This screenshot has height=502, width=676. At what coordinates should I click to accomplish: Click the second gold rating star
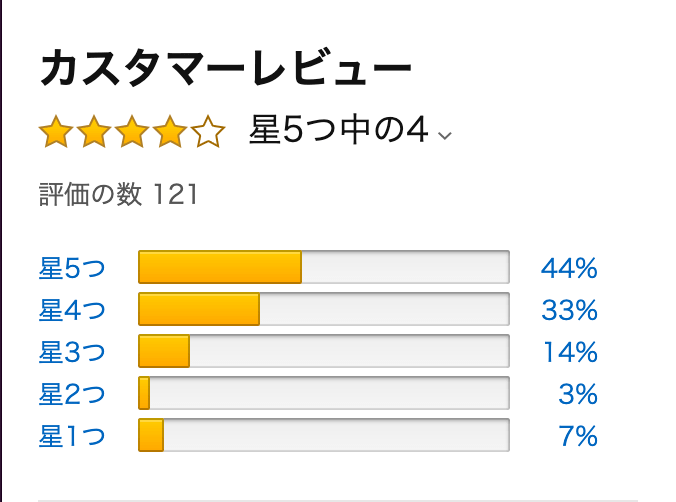(x=94, y=132)
